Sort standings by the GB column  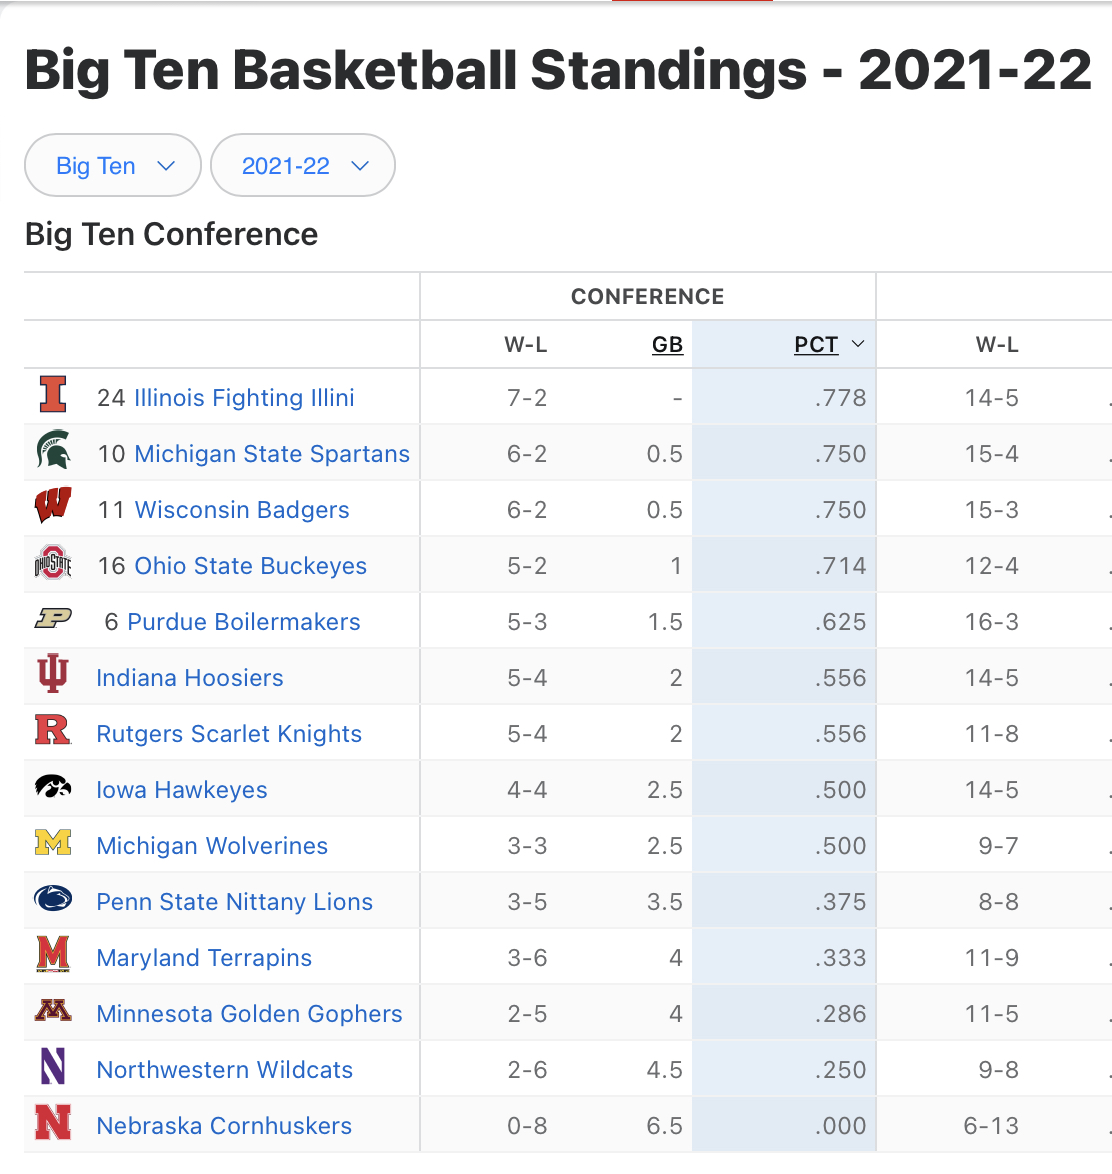667,345
